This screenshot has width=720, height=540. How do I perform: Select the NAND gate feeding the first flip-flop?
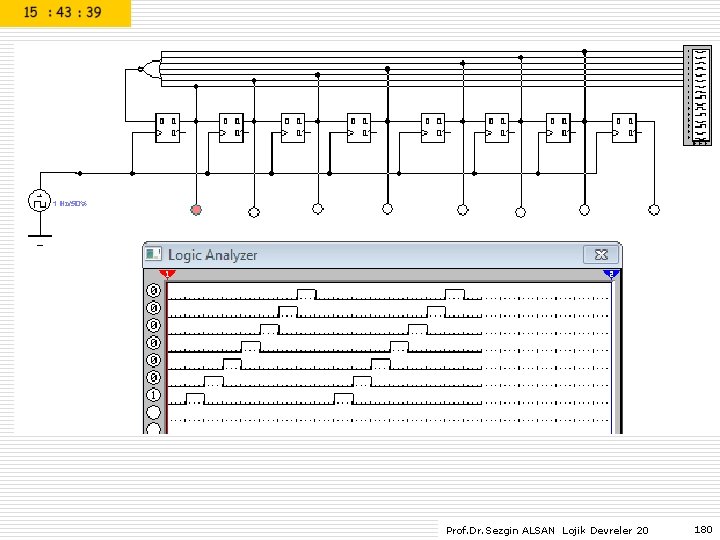[150, 69]
